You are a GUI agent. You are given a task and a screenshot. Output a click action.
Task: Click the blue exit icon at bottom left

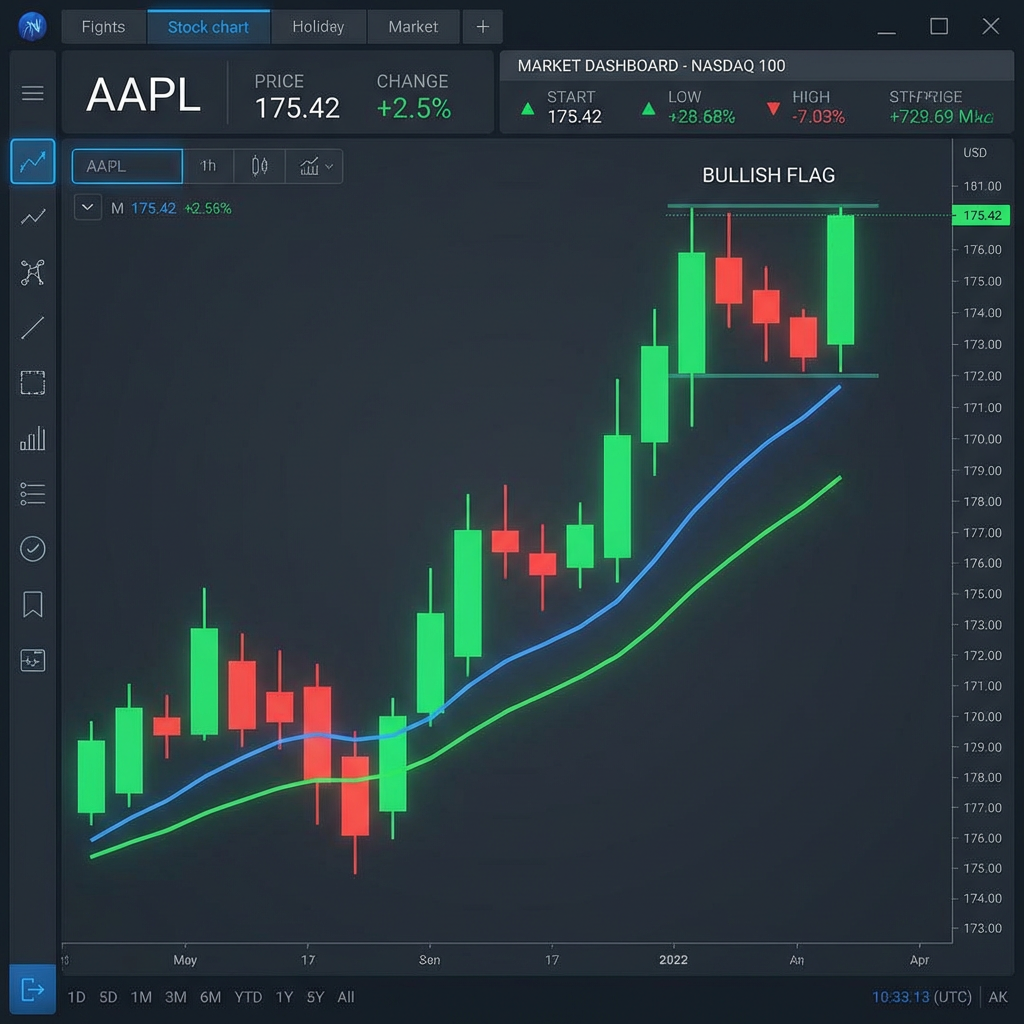point(33,990)
